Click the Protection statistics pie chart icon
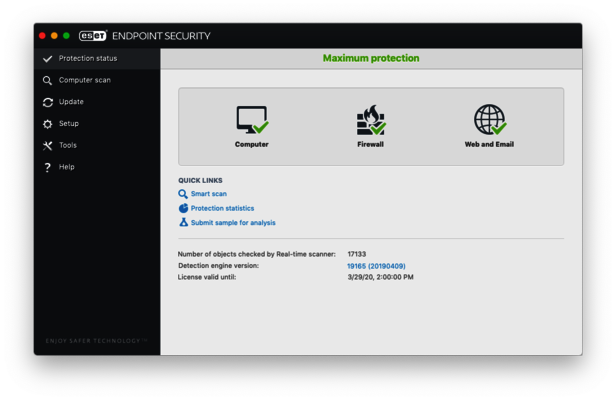The image size is (616, 400). 183,208
